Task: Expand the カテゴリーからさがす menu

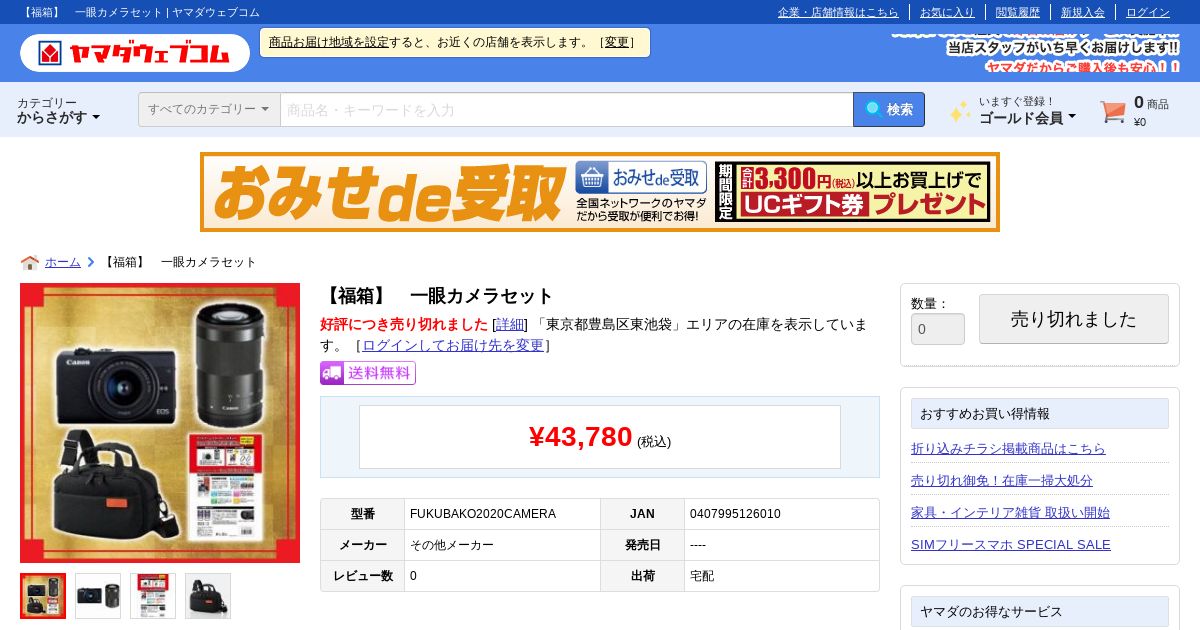Action: pos(59,110)
